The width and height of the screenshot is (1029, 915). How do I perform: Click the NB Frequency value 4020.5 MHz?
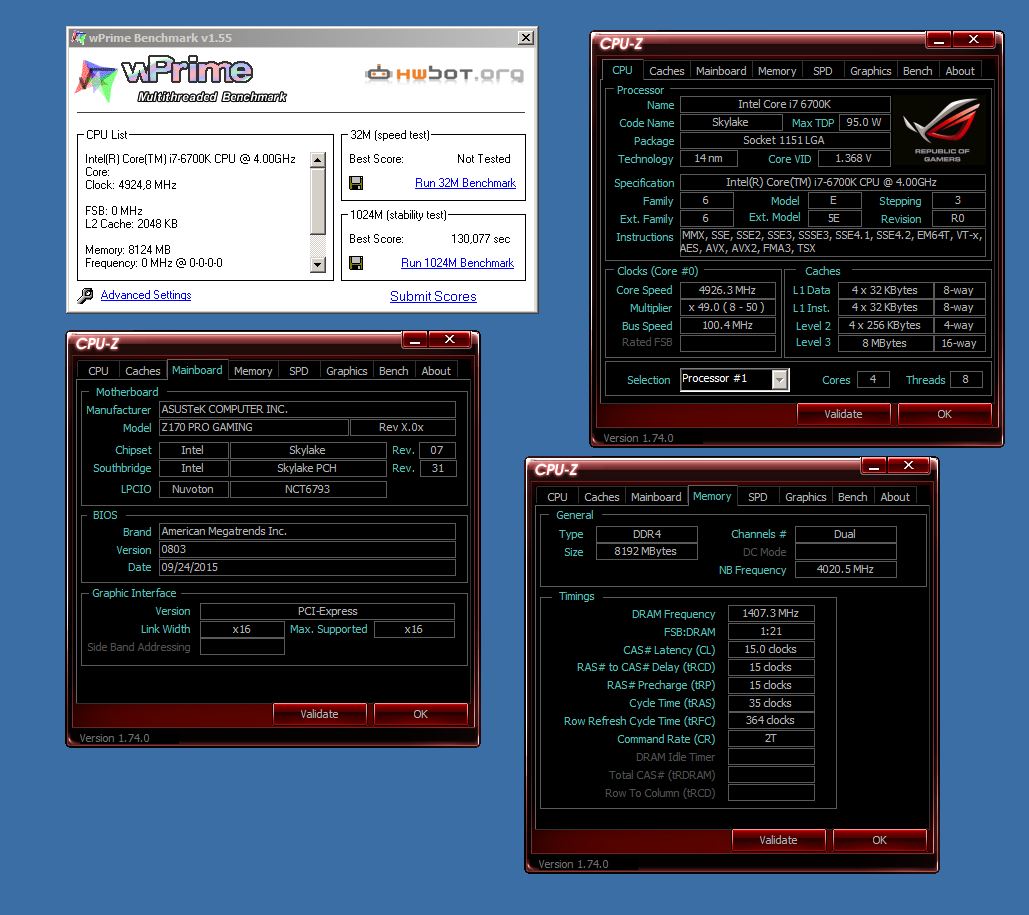pyautogui.click(x=845, y=570)
